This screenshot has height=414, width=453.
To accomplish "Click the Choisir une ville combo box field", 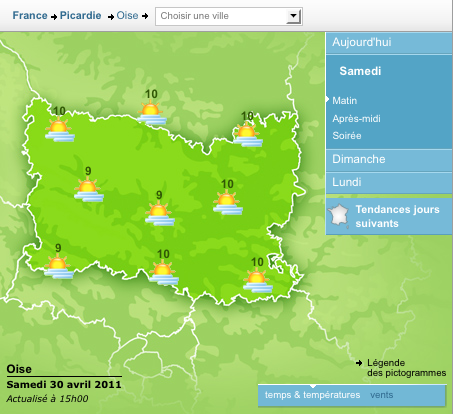I will coord(229,16).
